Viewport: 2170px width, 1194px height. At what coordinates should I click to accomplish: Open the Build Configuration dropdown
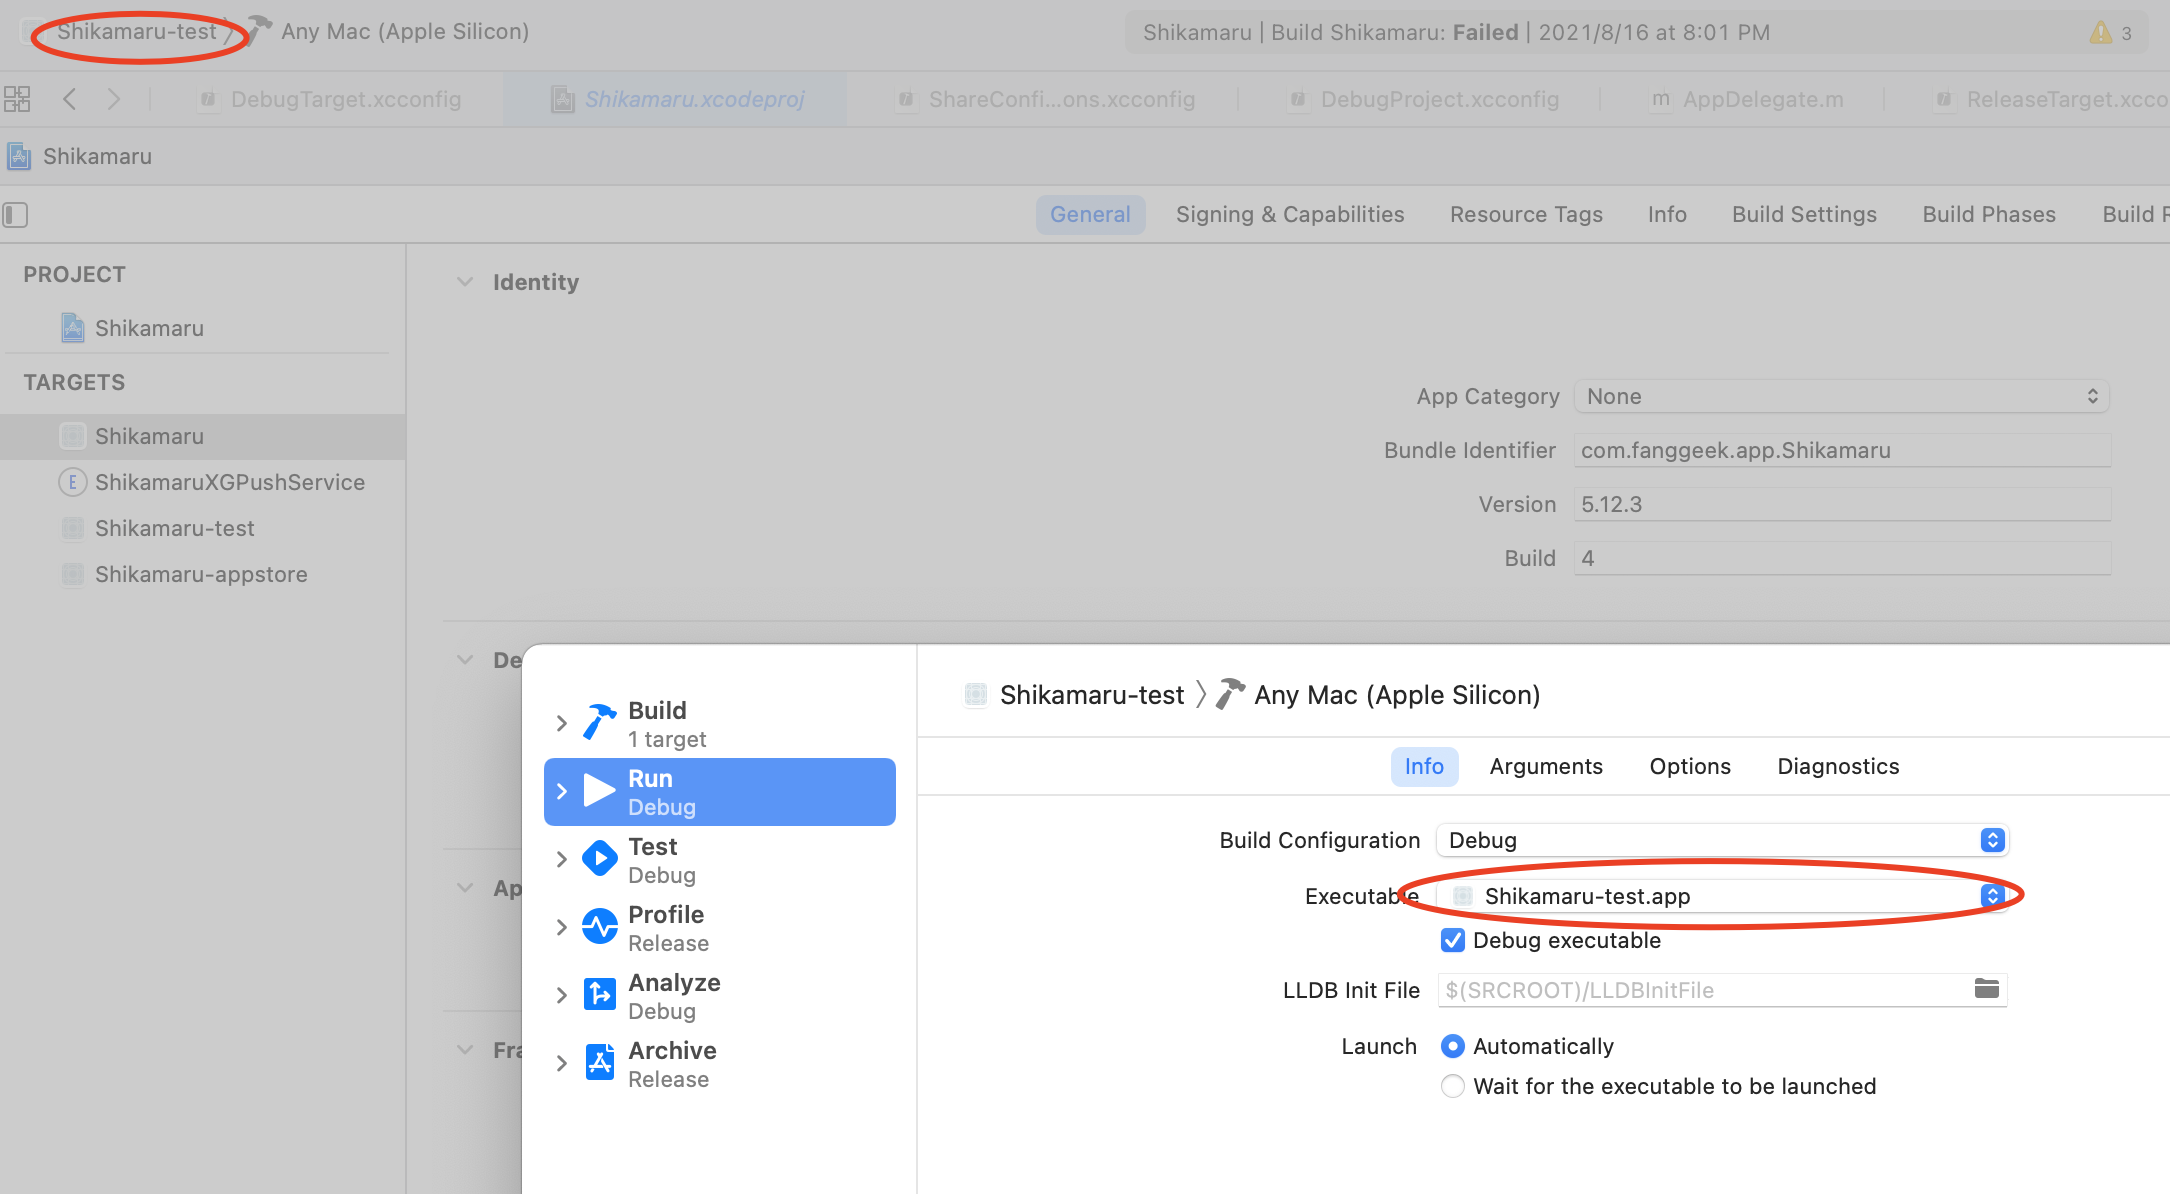[x=1722, y=840]
